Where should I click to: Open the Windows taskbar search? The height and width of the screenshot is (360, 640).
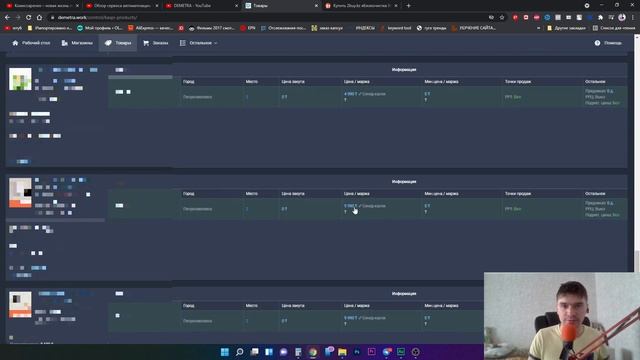coord(240,352)
